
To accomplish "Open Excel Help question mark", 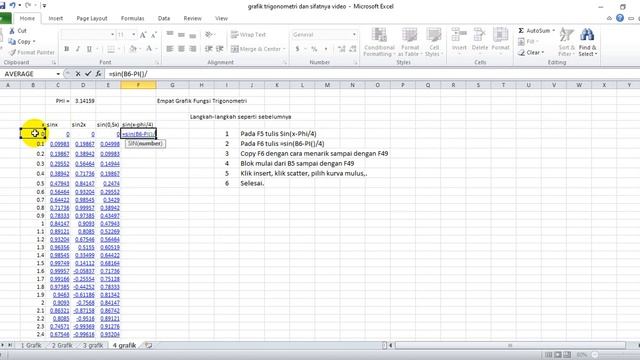I will click(620, 18).
